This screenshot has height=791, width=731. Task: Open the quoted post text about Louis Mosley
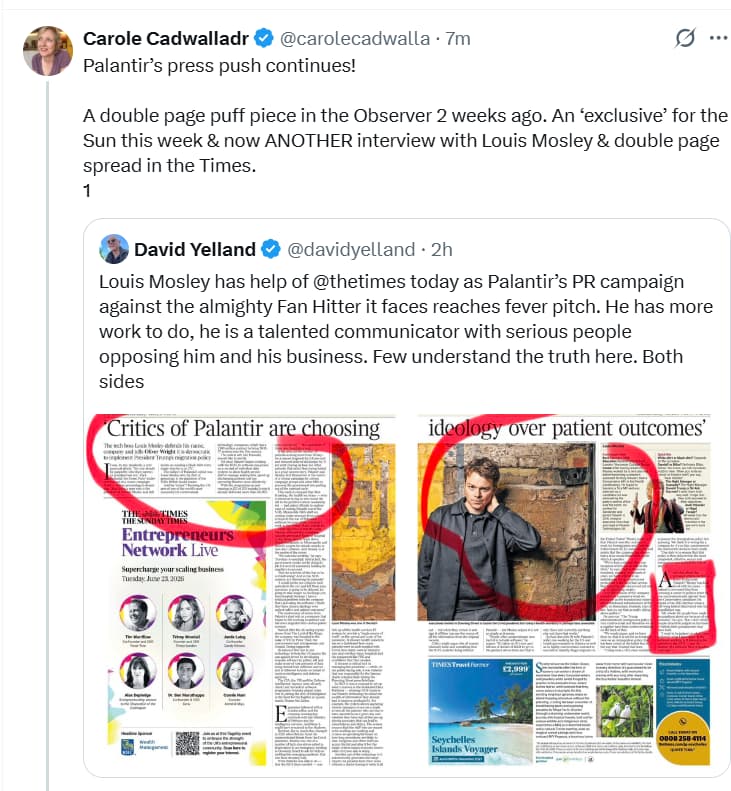tap(400, 332)
